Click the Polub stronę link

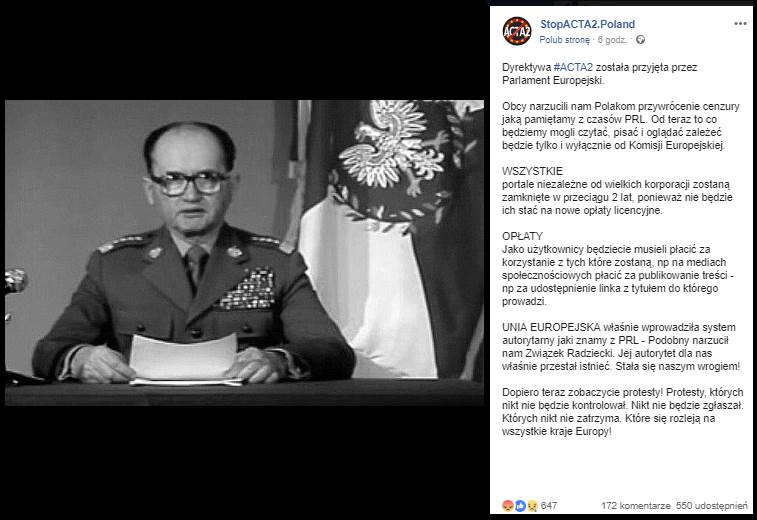coord(564,40)
